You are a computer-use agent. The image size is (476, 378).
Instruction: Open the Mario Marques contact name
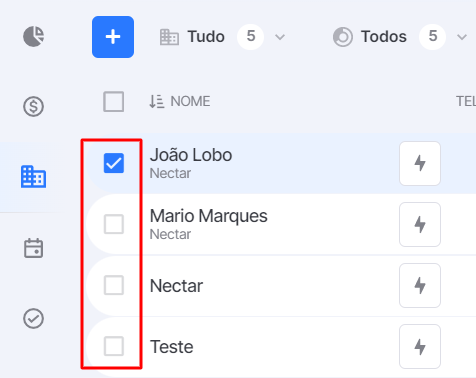[x=209, y=216]
